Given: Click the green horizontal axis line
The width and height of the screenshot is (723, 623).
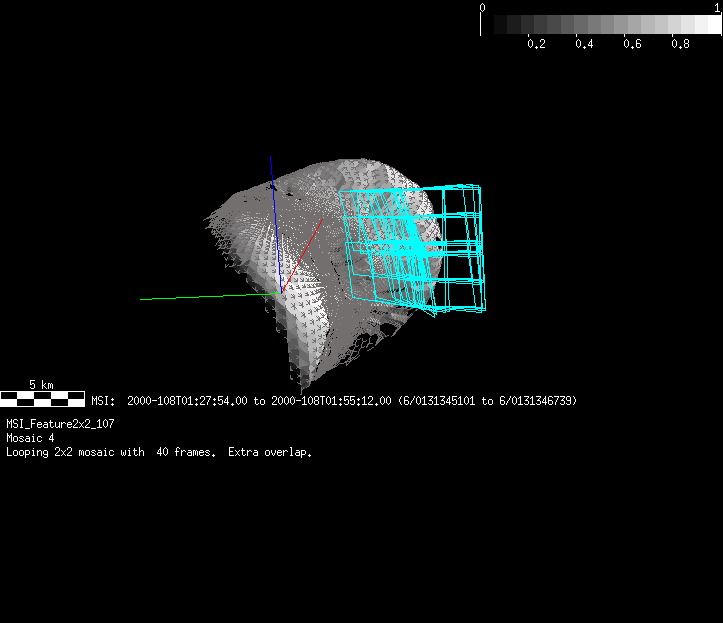Looking at the screenshot, I should point(200,296).
